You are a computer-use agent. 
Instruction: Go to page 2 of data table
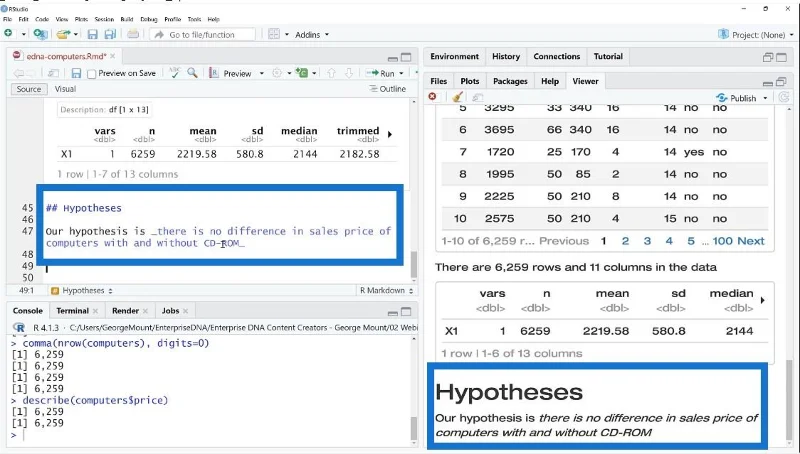click(625, 241)
